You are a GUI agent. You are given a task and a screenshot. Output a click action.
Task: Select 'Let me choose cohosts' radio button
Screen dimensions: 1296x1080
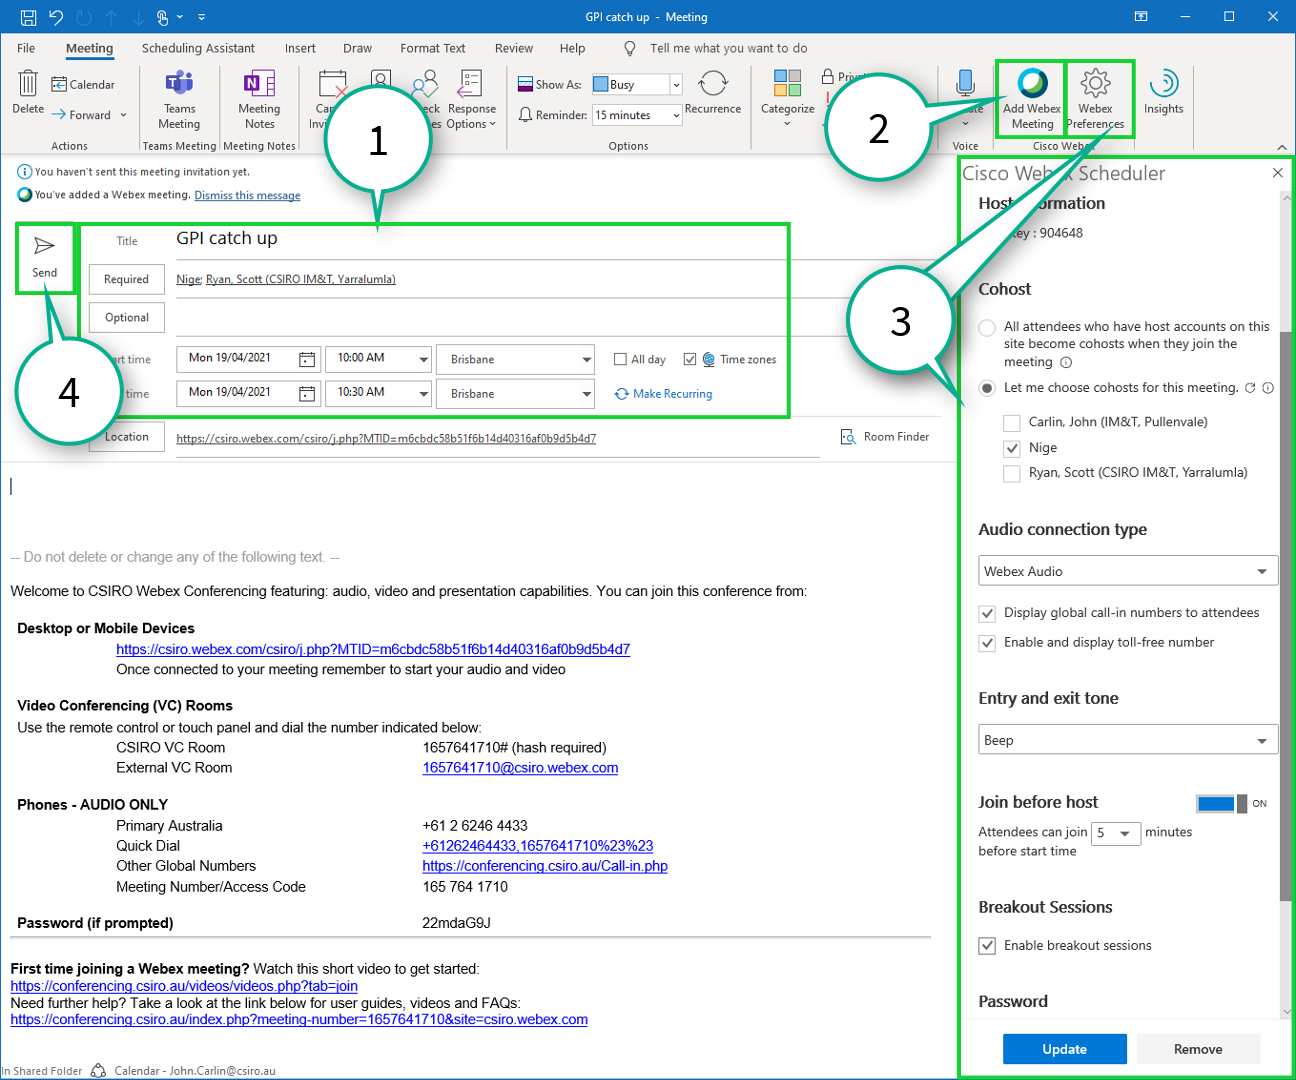(x=987, y=388)
